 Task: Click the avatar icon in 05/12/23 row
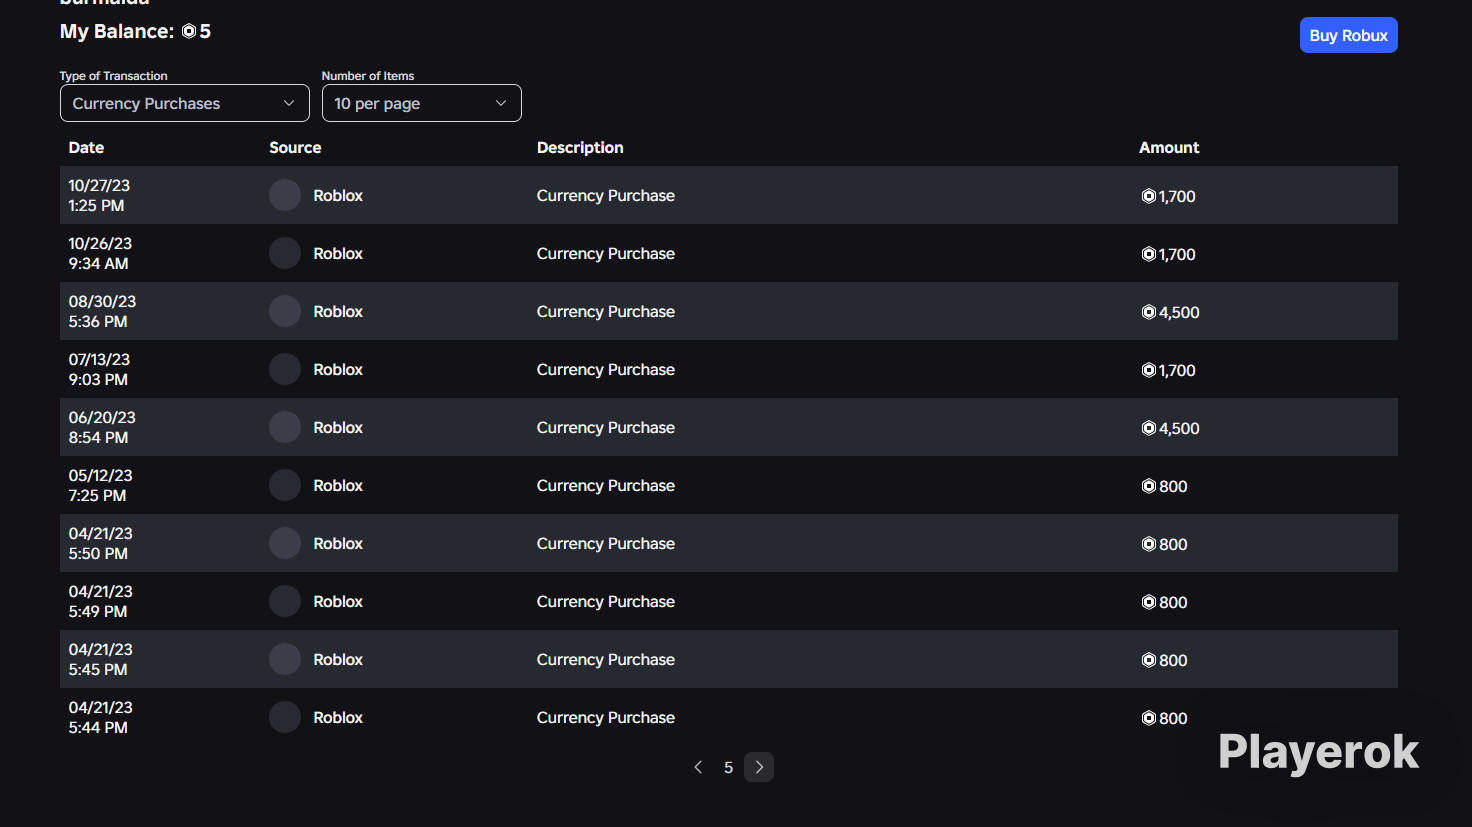tap(285, 485)
